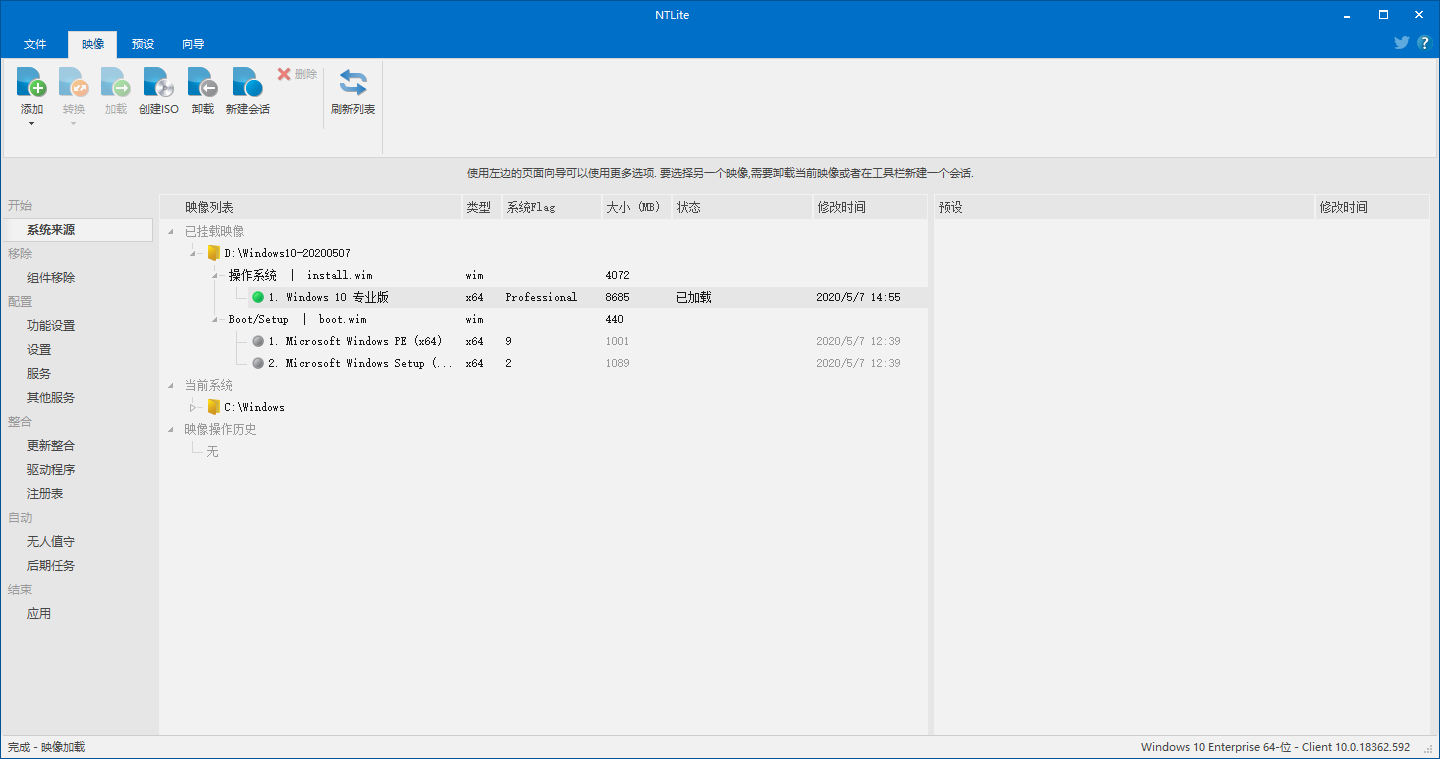This screenshot has height=759, width=1440.
Task: Expand the C:\Windows tree node
Action: (194, 407)
